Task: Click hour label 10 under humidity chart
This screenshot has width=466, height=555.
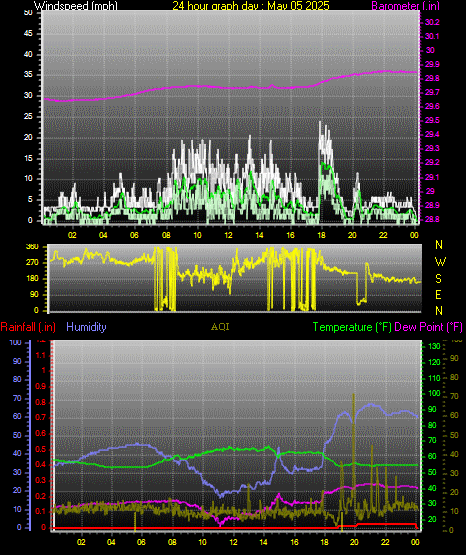Action: click(202, 543)
